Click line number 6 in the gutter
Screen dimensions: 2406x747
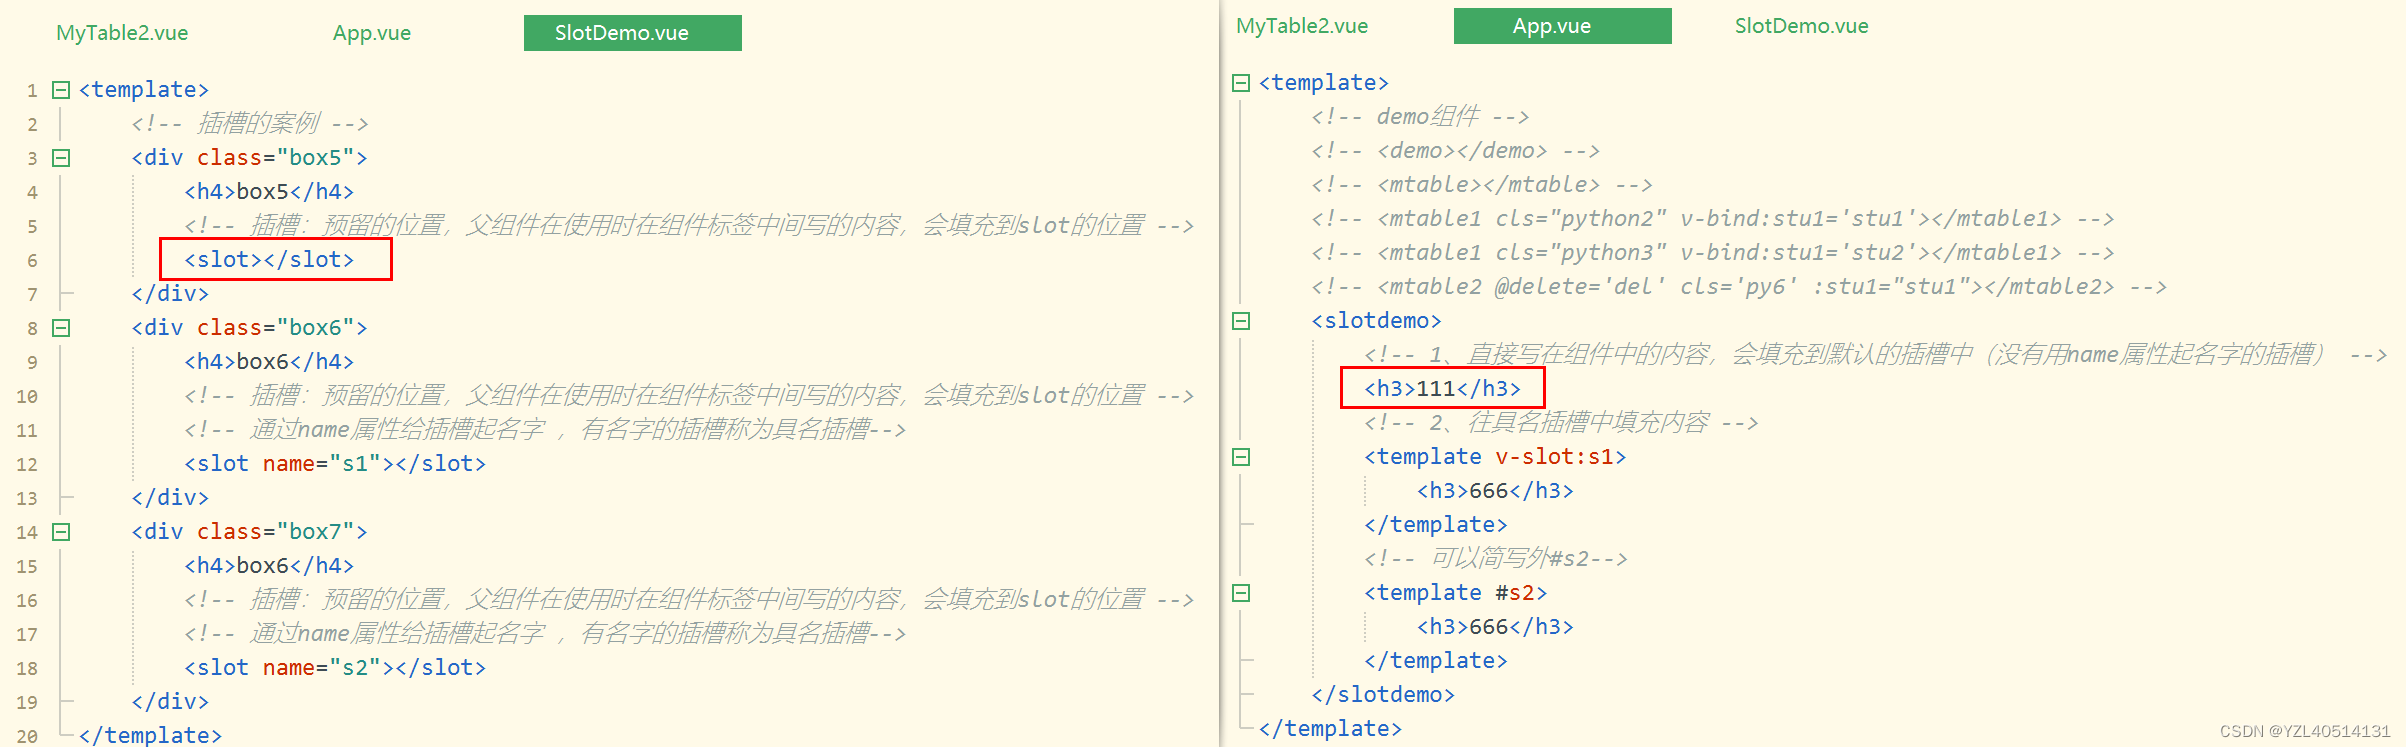(x=32, y=261)
